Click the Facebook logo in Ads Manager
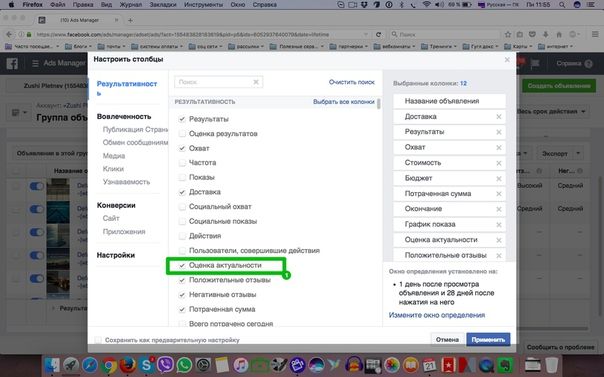This screenshot has width=604, height=377. point(12,63)
